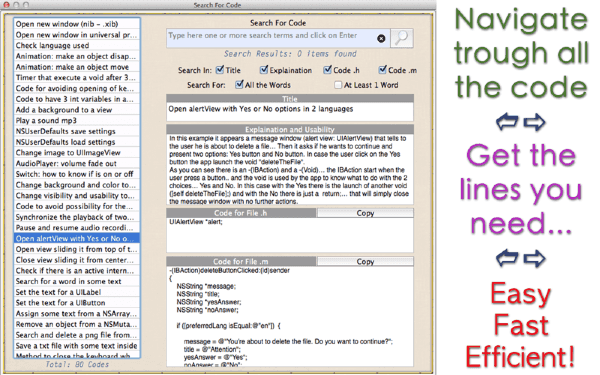
Task: Uncheck the All the Words option
Action: (x=239, y=85)
